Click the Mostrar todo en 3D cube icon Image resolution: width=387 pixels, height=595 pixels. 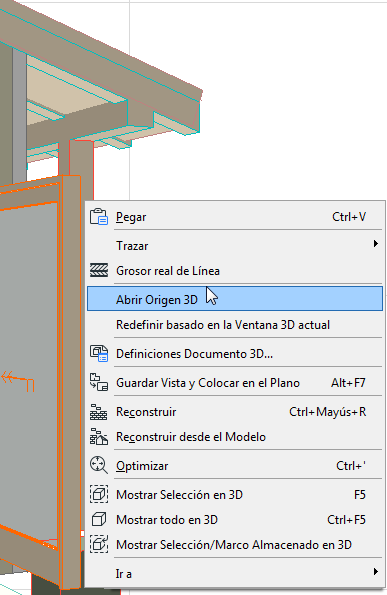pos(99,519)
